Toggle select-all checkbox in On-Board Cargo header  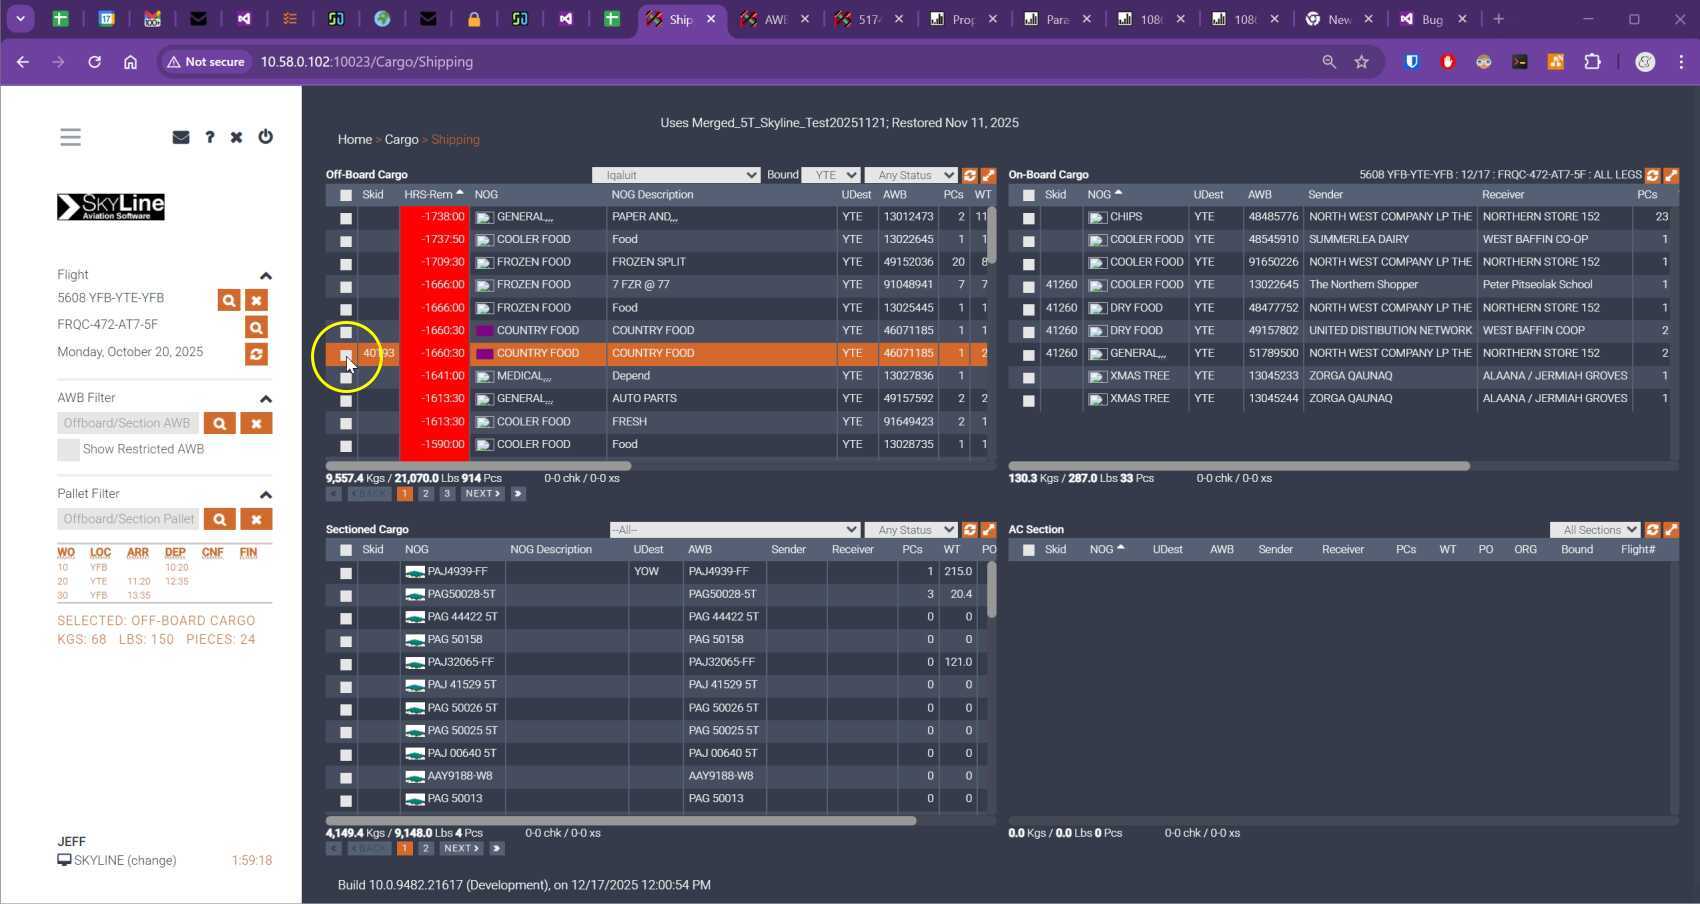(x=1028, y=195)
